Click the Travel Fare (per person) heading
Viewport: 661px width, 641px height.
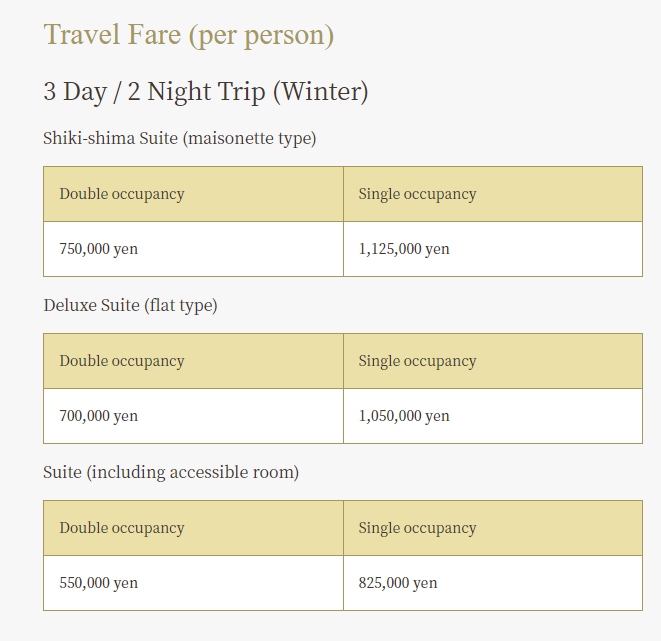pyautogui.click(x=188, y=35)
